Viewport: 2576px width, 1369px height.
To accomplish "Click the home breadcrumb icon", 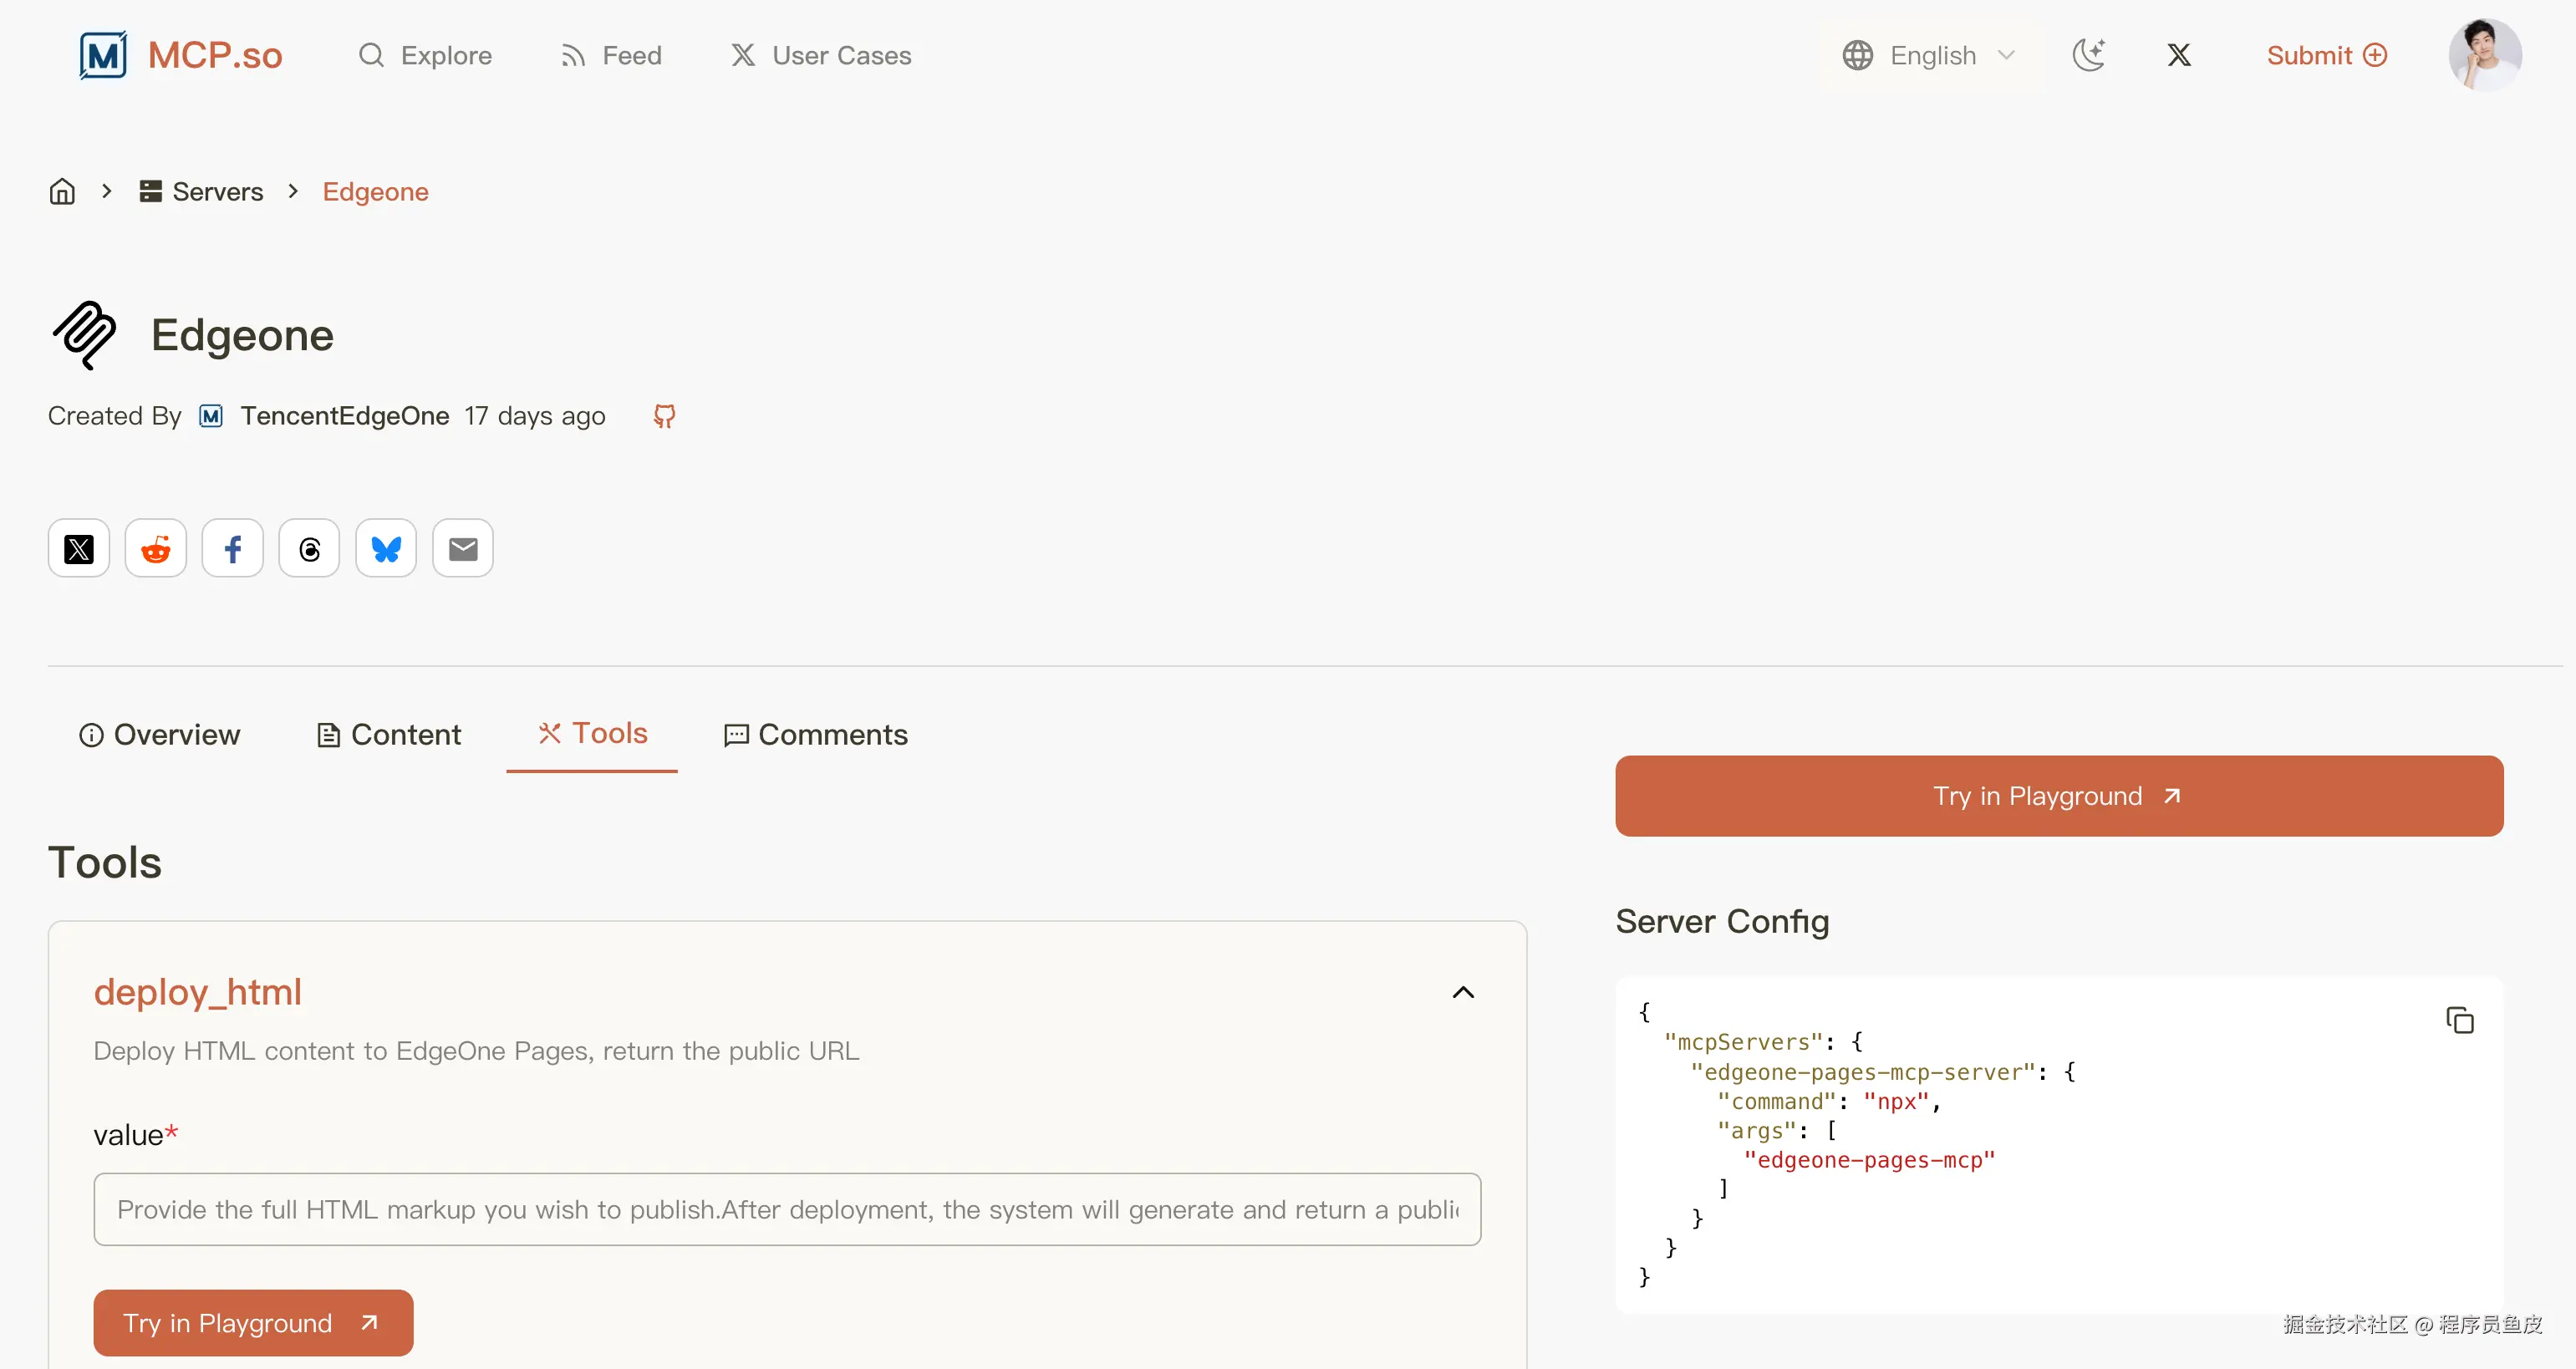I will point(62,191).
